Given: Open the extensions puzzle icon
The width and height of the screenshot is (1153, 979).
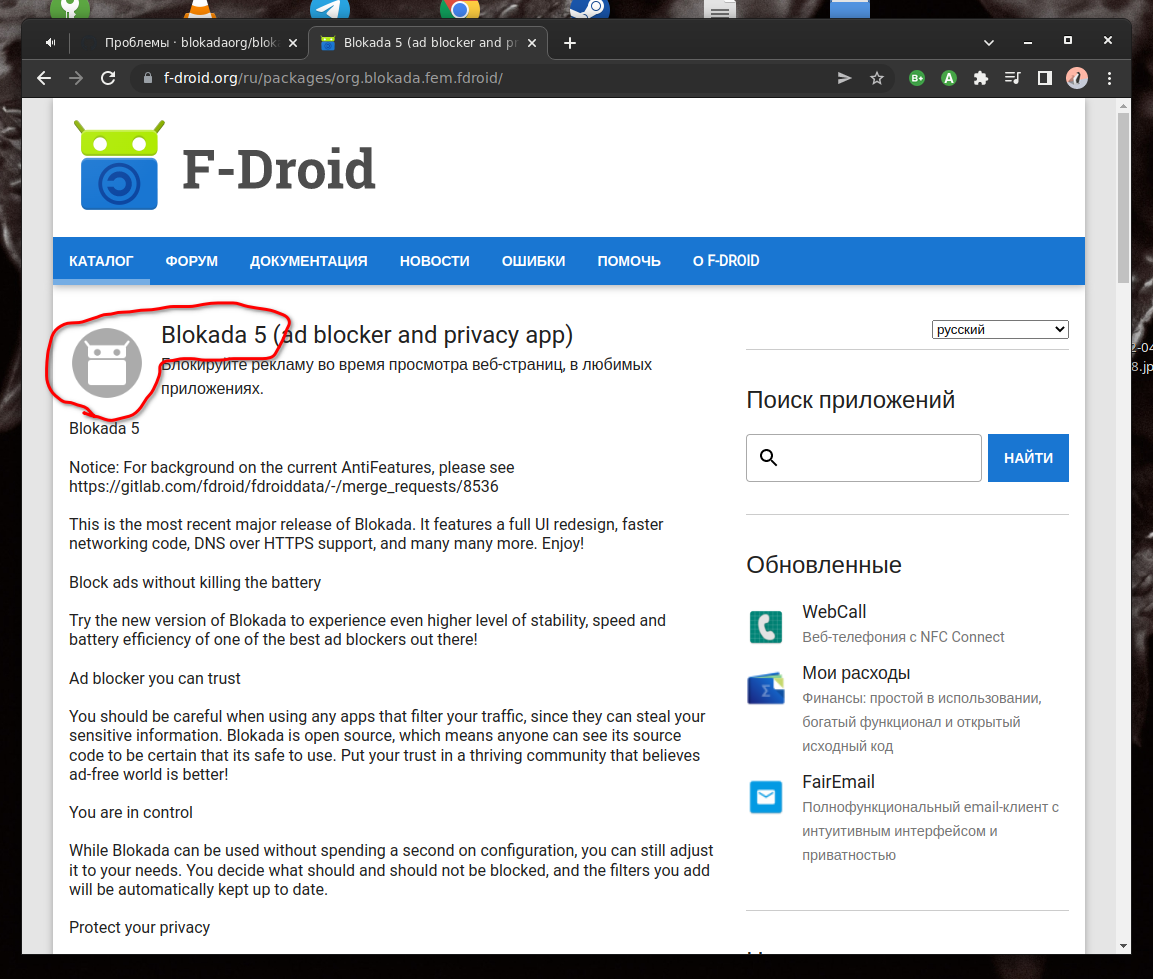Looking at the screenshot, I should coord(981,78).
